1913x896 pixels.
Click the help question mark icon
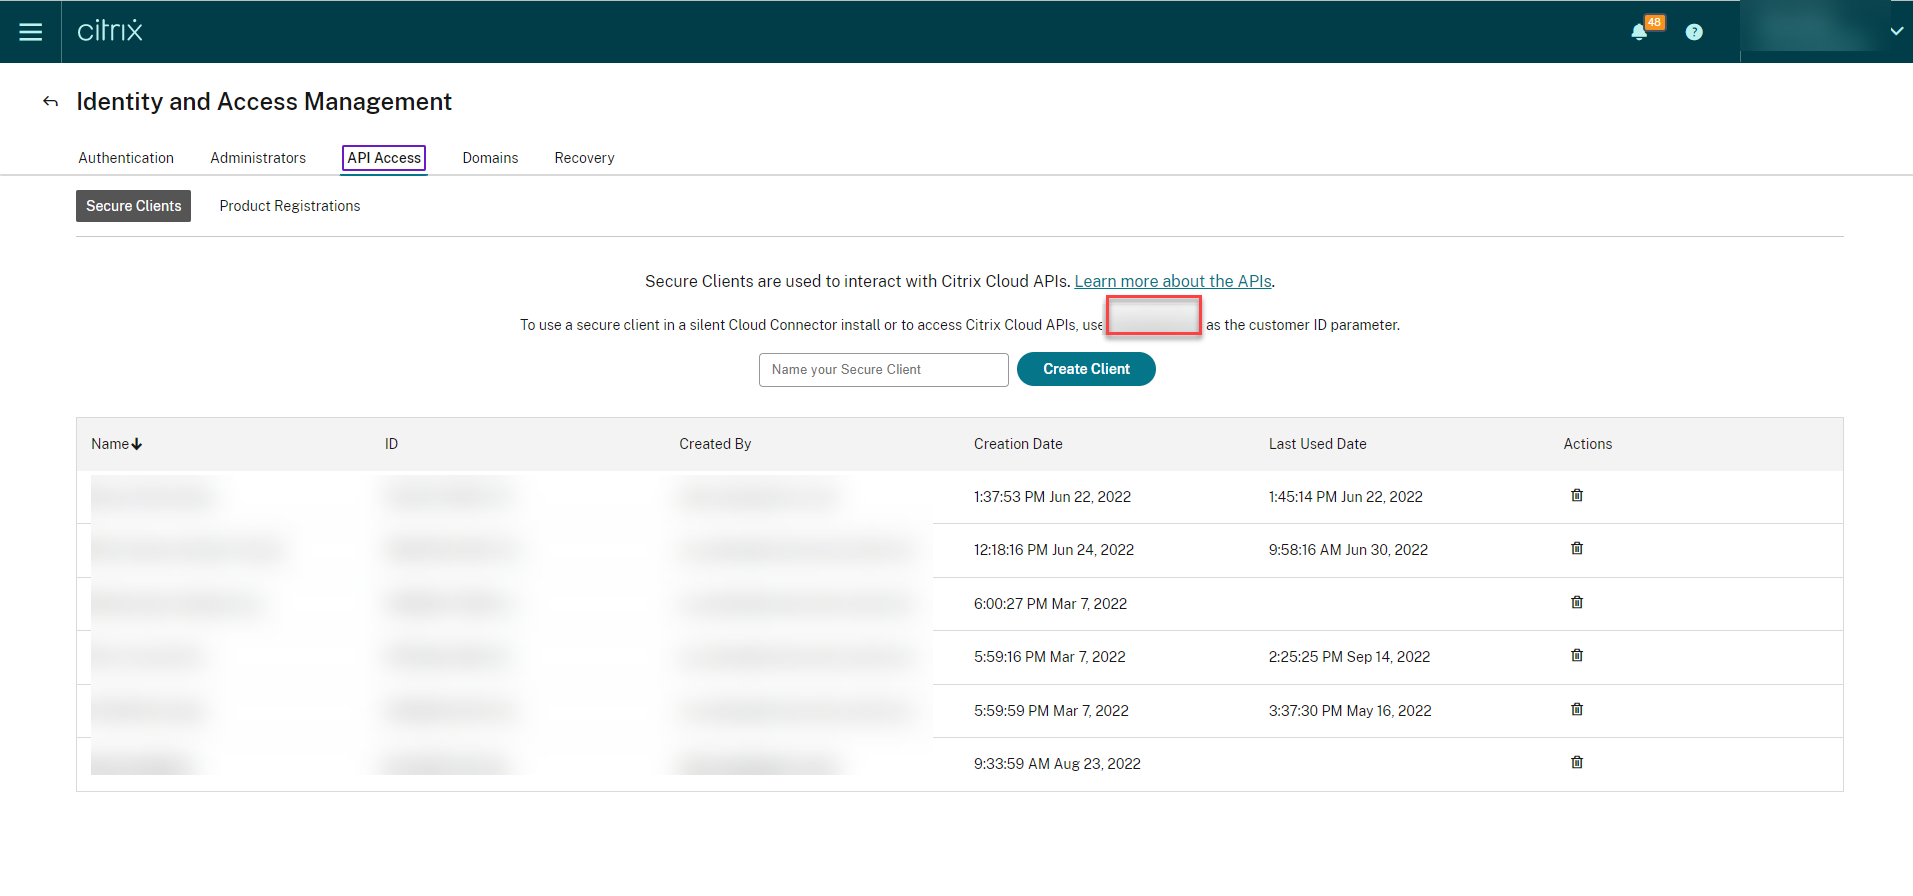tap(1694, 32)
